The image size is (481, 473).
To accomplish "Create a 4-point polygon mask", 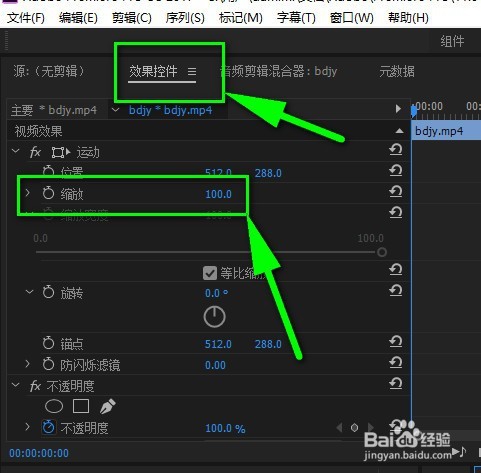I will (81, 406).
